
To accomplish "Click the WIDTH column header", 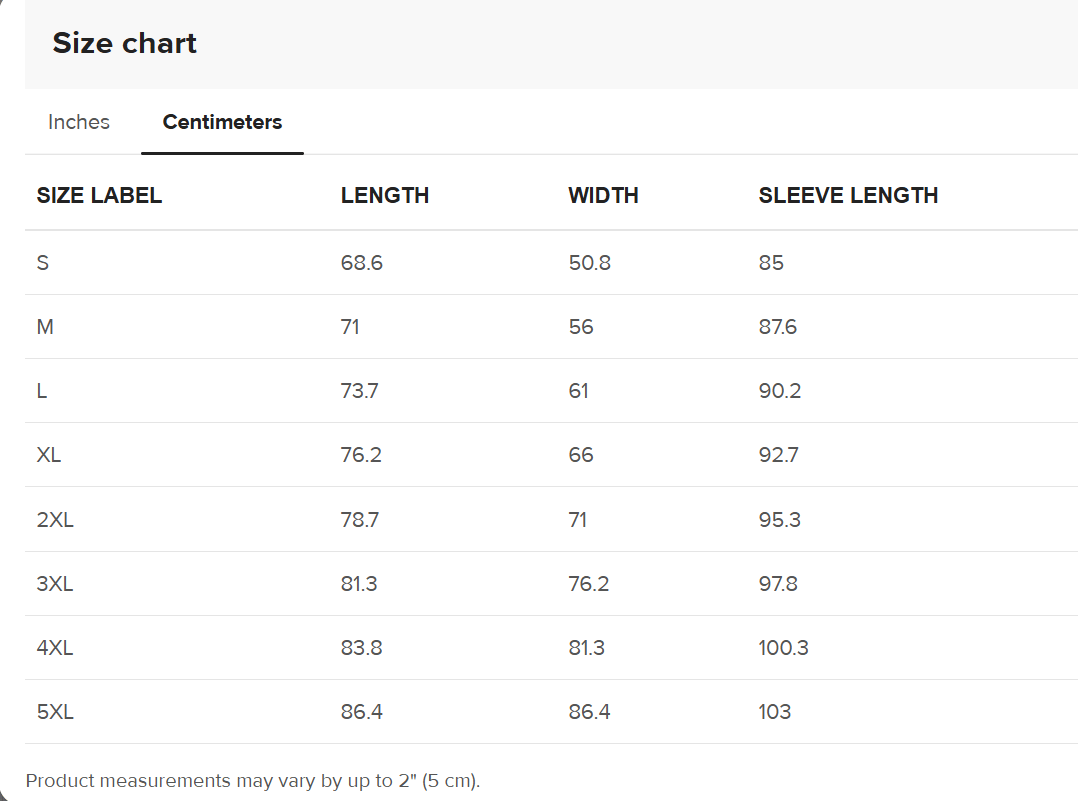I will point(603,196).
